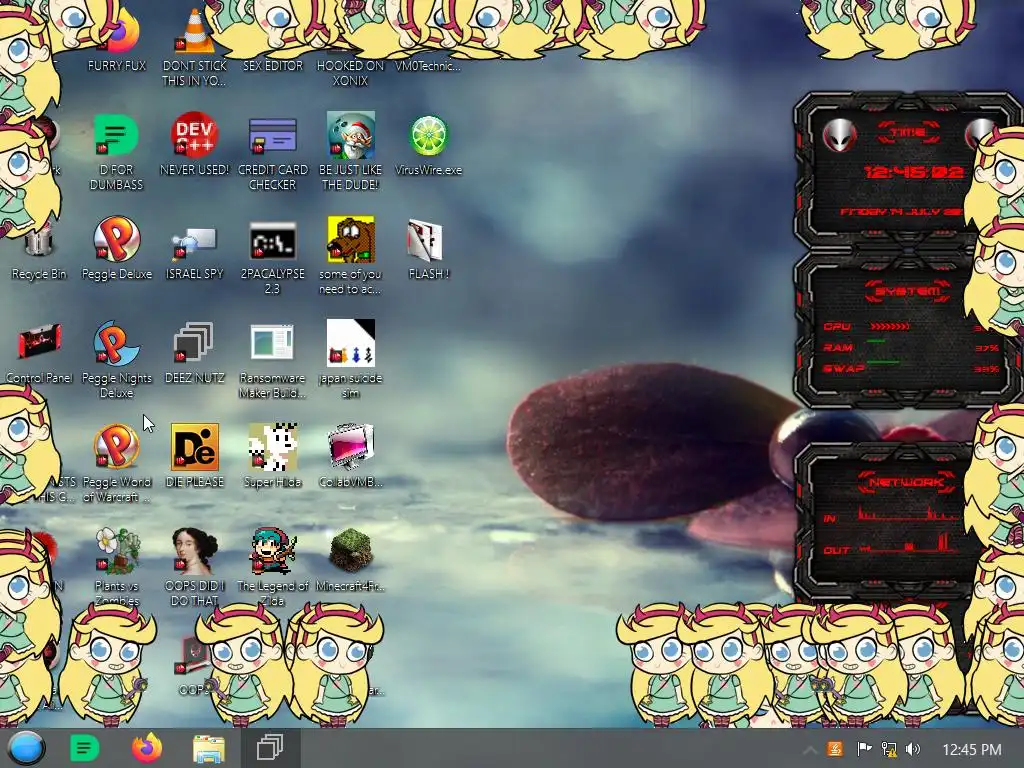Screen dimensions: 1024x768
Task: Open the volume speaker tray icon
Action: pyautogui.click(x=914, y=748)
